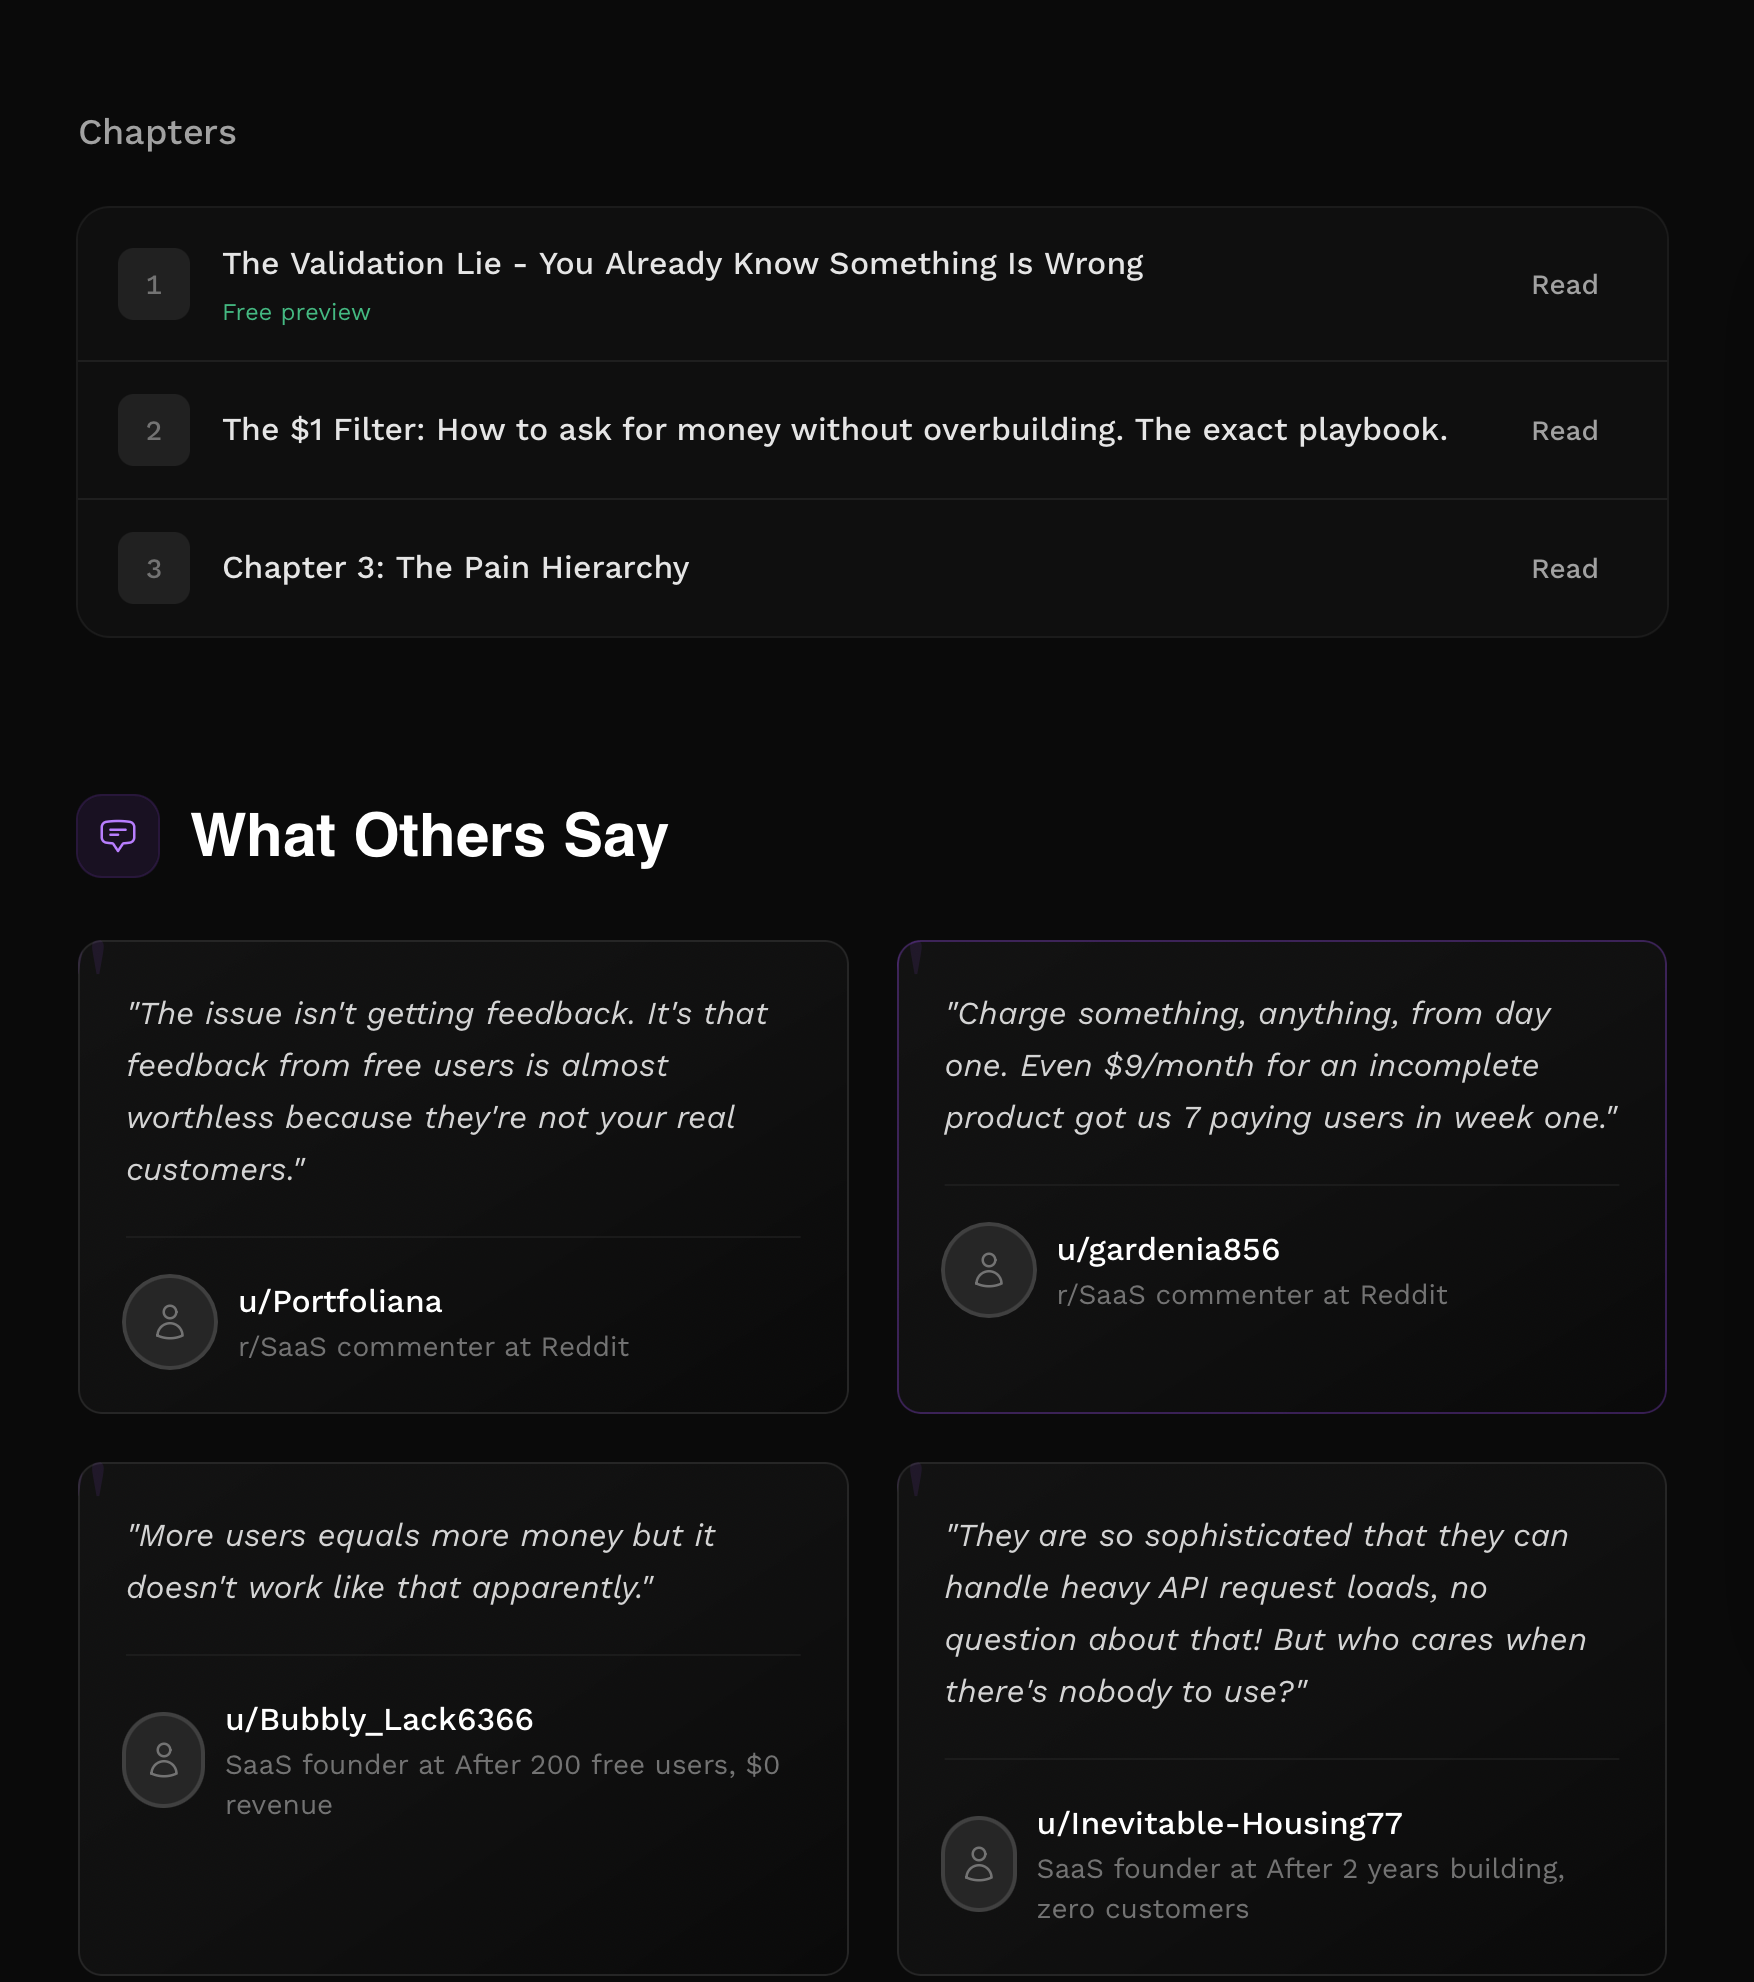Open The Pain Hierarchy chapter title
This screenshot has height=1982, width=1754.
pyautogui.click(x=456, y=568)
